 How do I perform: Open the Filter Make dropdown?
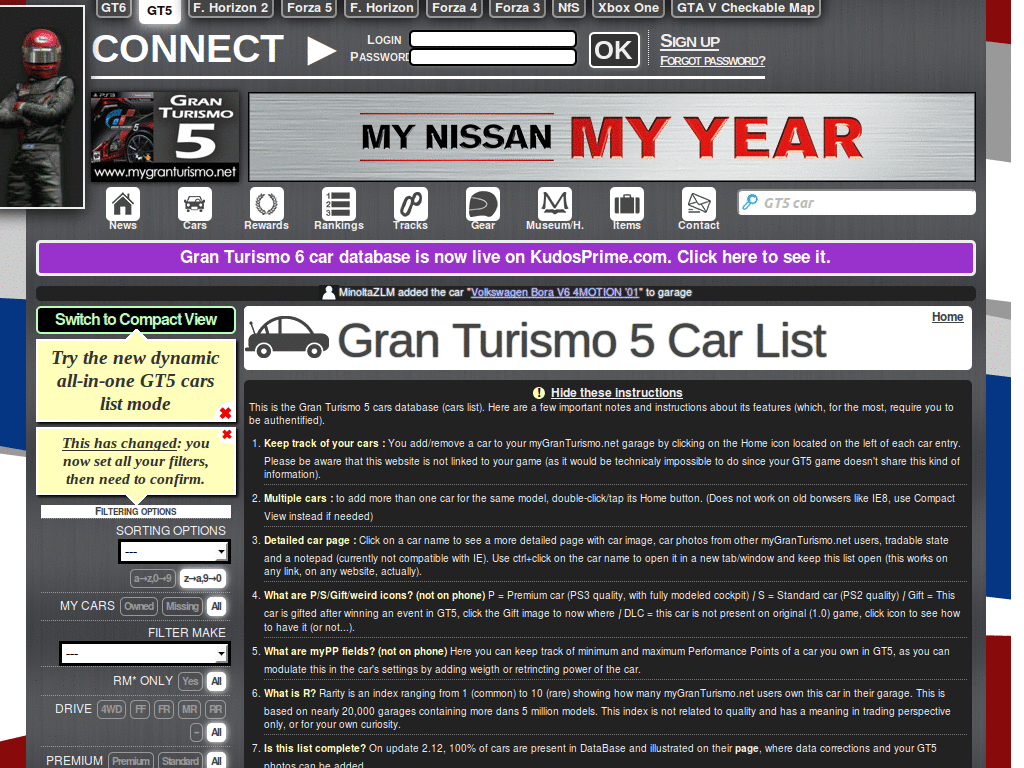pos(144,653)
